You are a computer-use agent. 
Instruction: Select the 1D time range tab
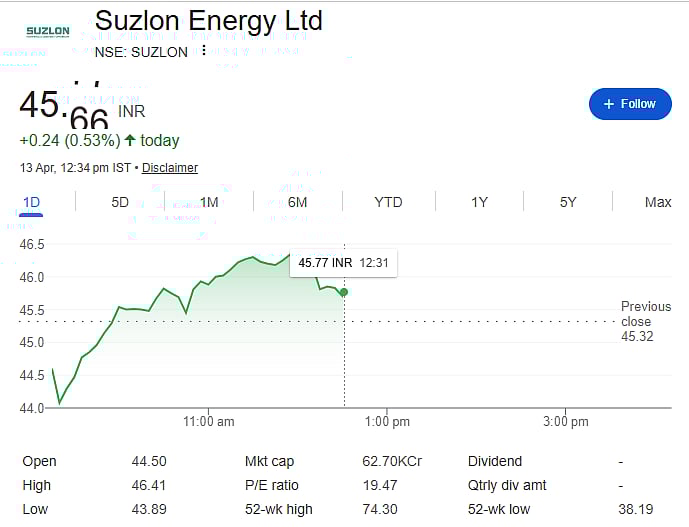31,202
